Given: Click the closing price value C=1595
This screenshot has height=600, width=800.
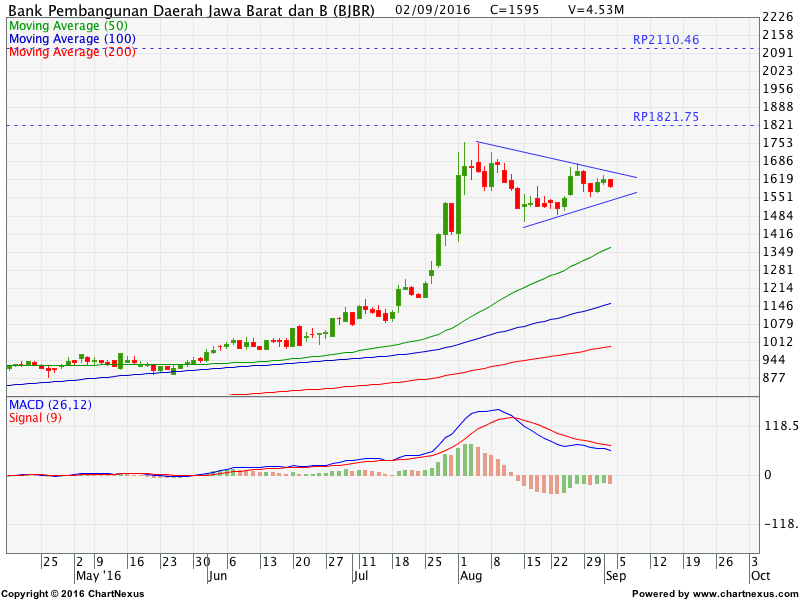Looking at the screenshot, I should (514, 10).
